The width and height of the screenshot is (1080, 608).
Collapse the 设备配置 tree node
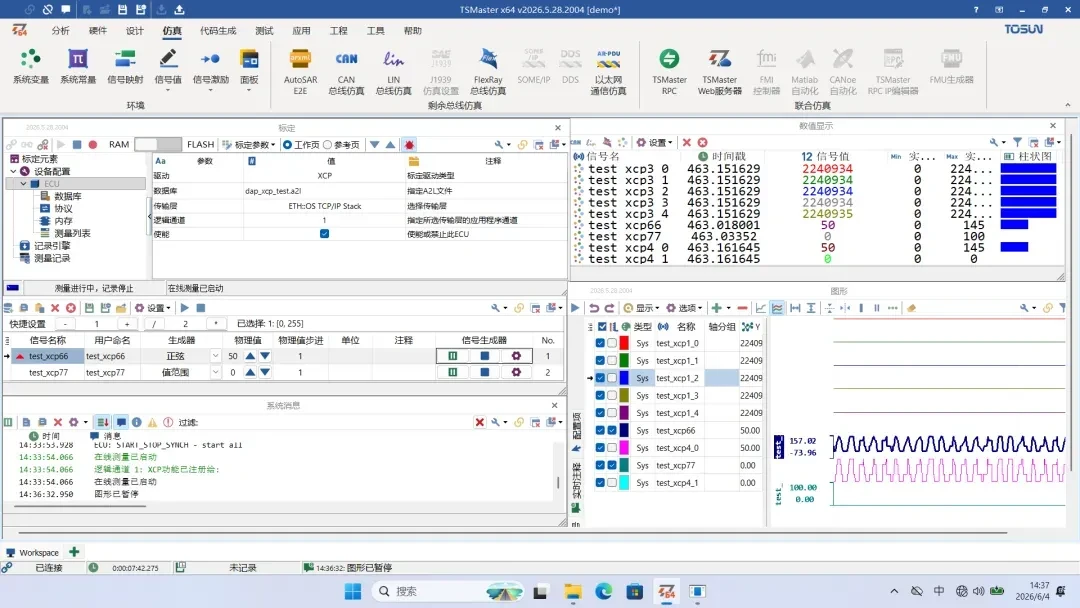pyautogui.click(x=13, y=171)
